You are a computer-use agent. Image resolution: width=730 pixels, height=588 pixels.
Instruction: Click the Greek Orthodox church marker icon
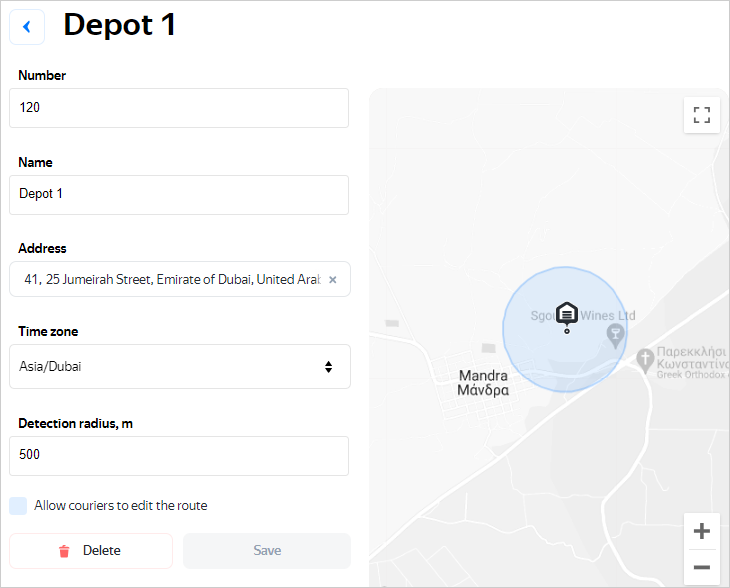pos(646,357)
